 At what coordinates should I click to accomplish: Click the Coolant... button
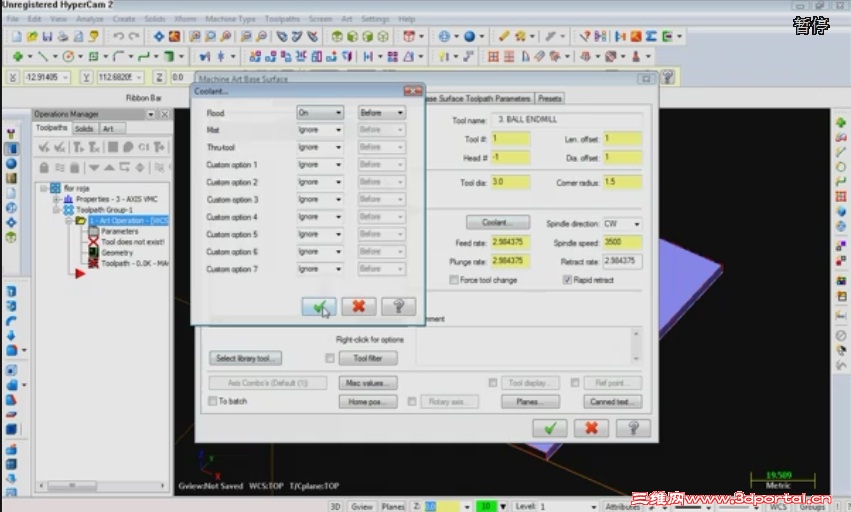point(498,223)
